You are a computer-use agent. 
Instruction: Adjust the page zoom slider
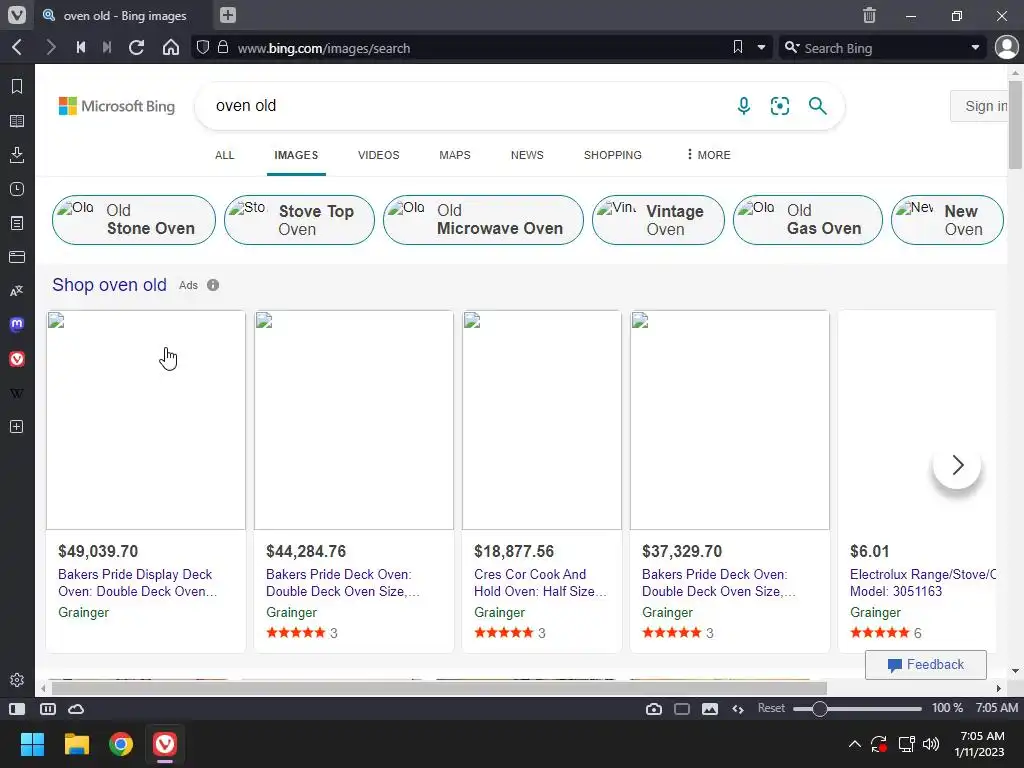[x=857, y=709]
